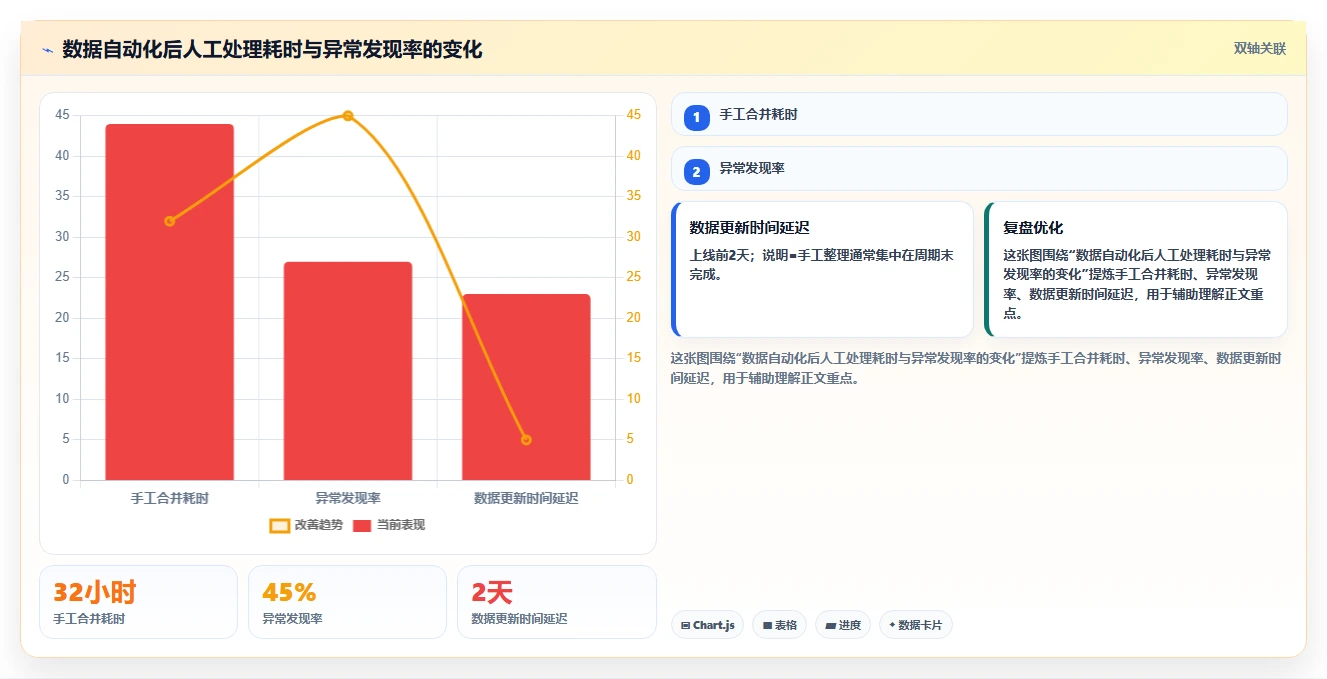Screen dimensions: 1327x679
Task: Open the 异常发现率 list item
Action: 979,168
